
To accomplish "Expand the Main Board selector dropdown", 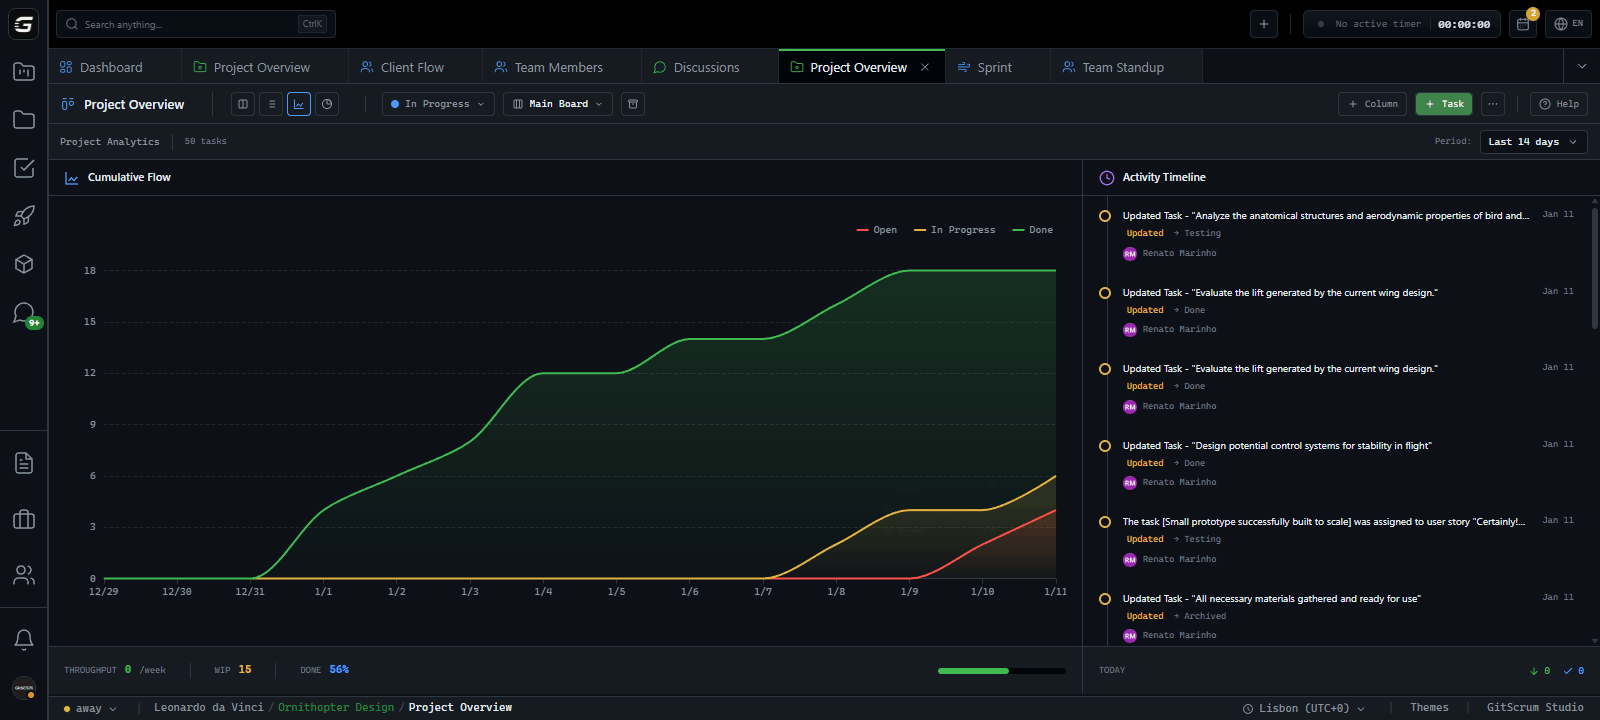I will click(x=558, y=104).
